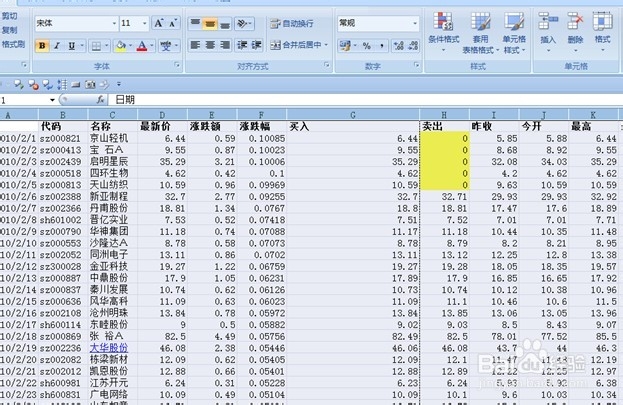Click the borders icon in 字体 group
Screen dimensions: 623x405
[96, 46]
